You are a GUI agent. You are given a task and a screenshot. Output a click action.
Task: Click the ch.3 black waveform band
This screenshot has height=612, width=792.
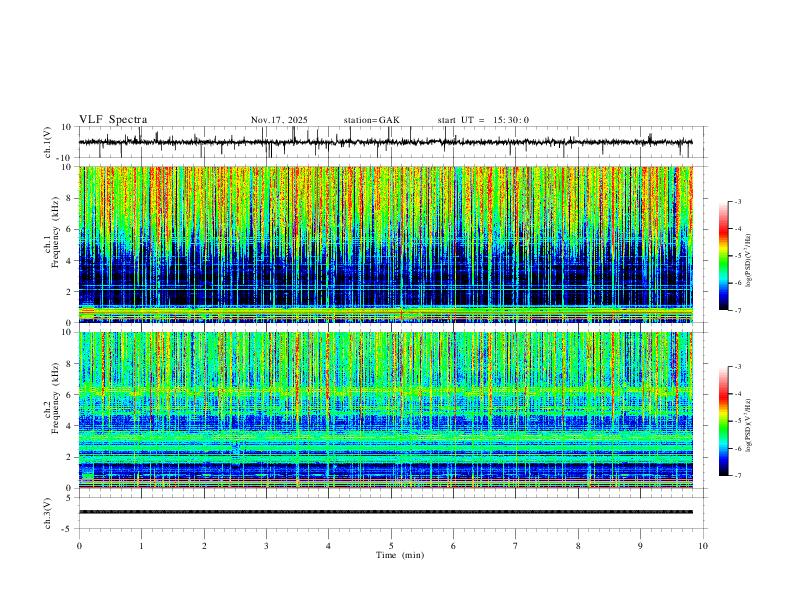tap(385, 512)
